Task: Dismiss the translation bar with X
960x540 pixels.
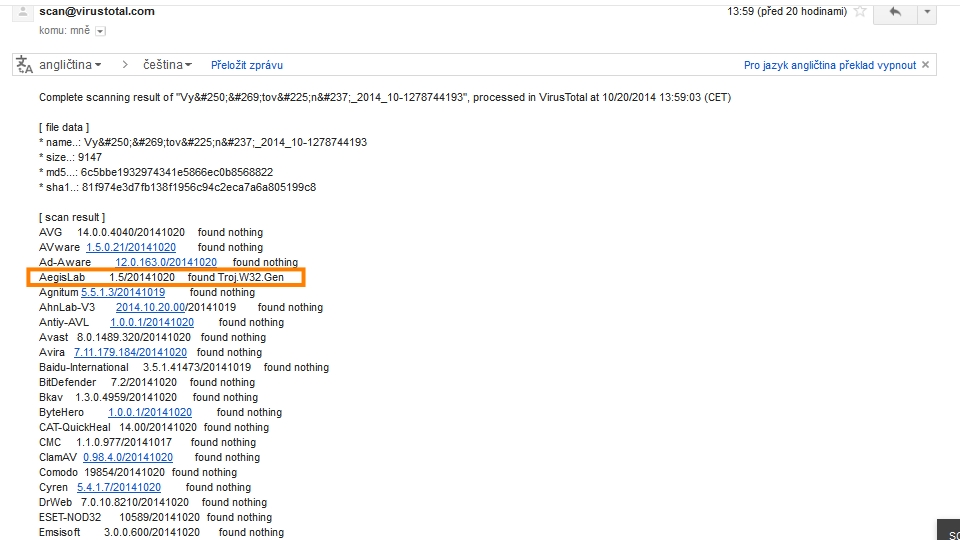Action: [x=926, y=65]
